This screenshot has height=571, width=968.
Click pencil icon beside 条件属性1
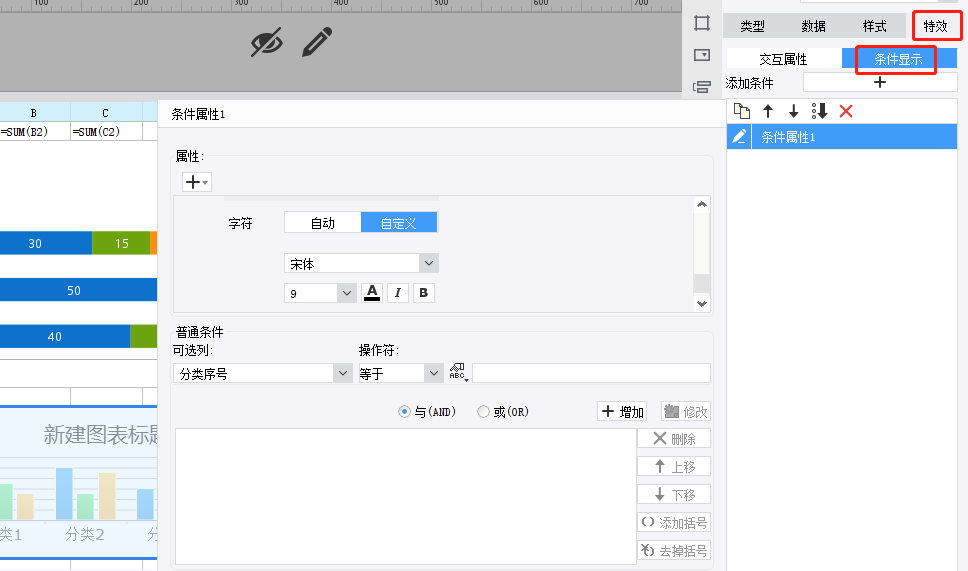click(739, 136)
